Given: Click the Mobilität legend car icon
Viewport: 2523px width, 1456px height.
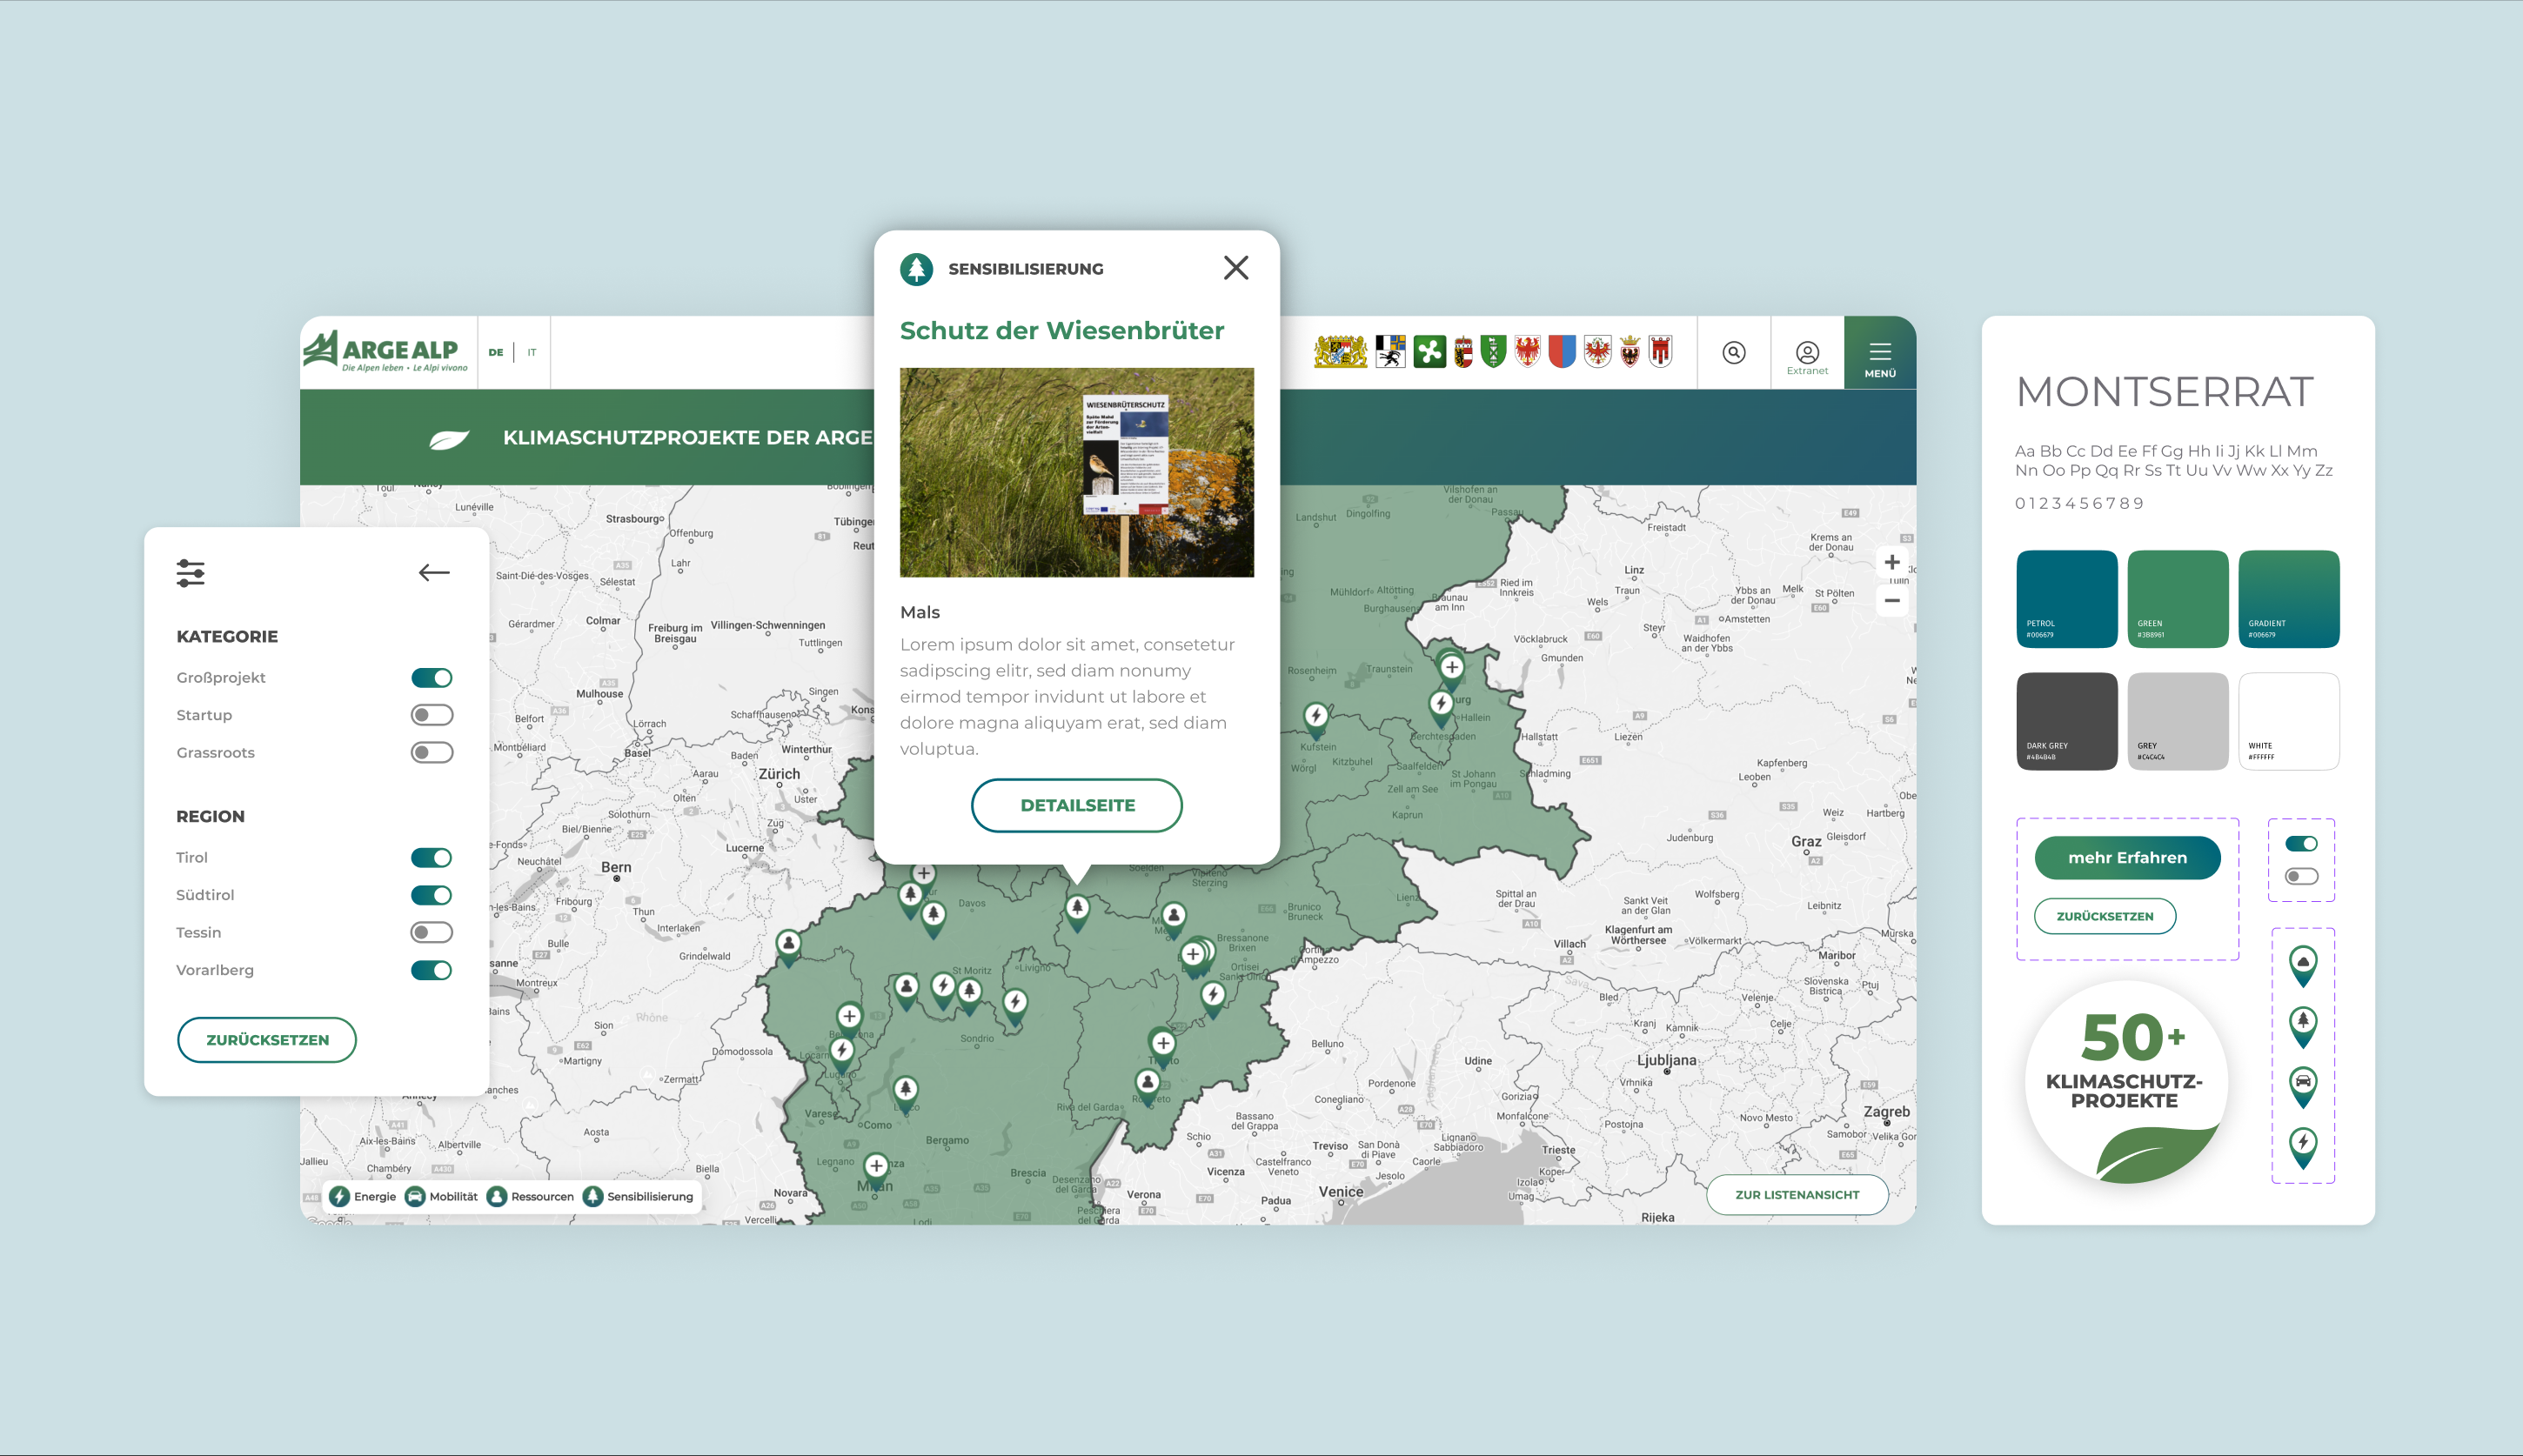Looking at the screenshot, I should coord(415,1196).
